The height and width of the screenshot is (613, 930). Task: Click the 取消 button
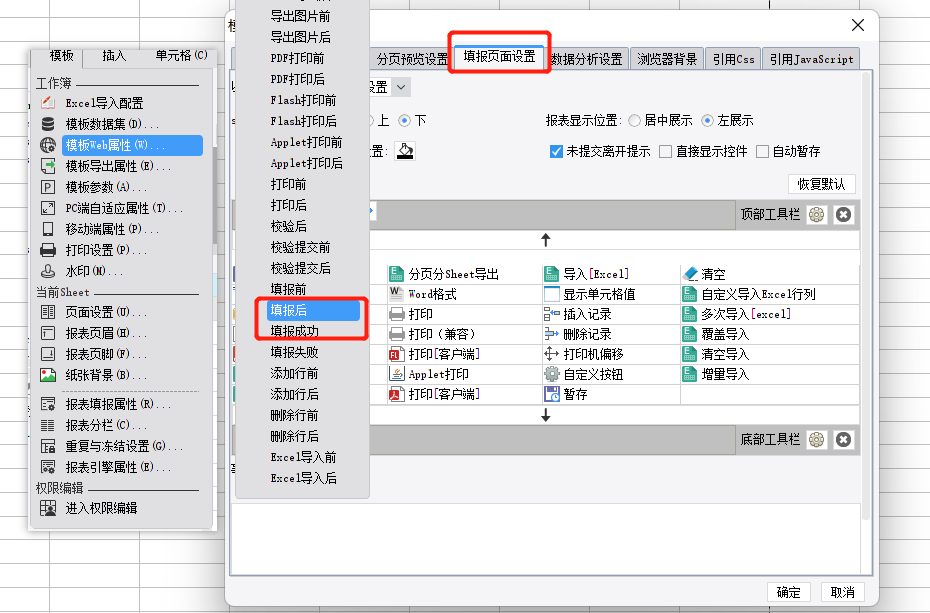(x=842, y=592)
